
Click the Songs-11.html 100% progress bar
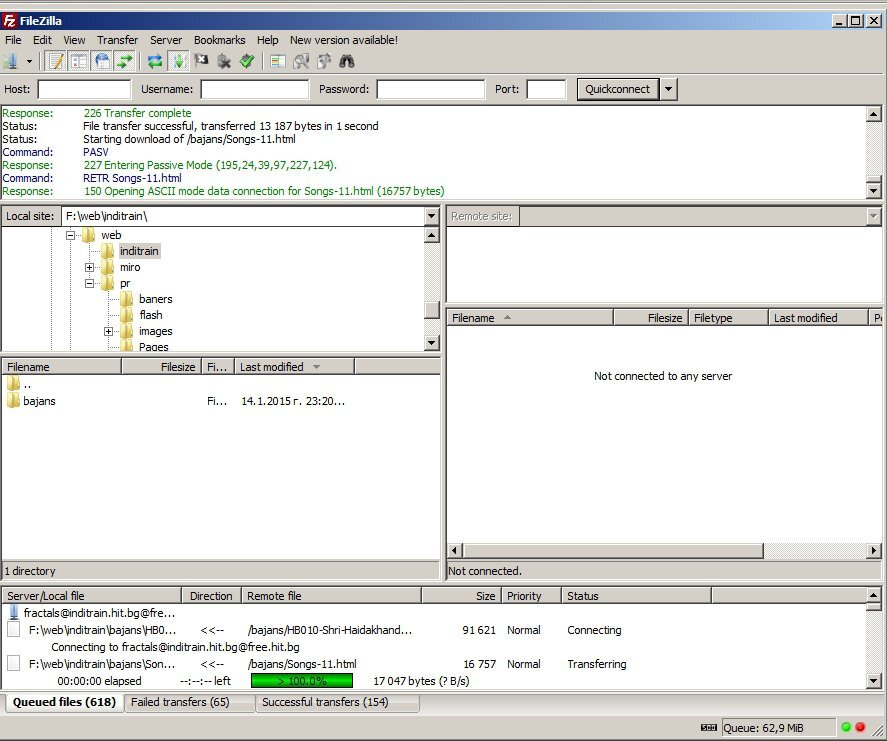[302, 680]
